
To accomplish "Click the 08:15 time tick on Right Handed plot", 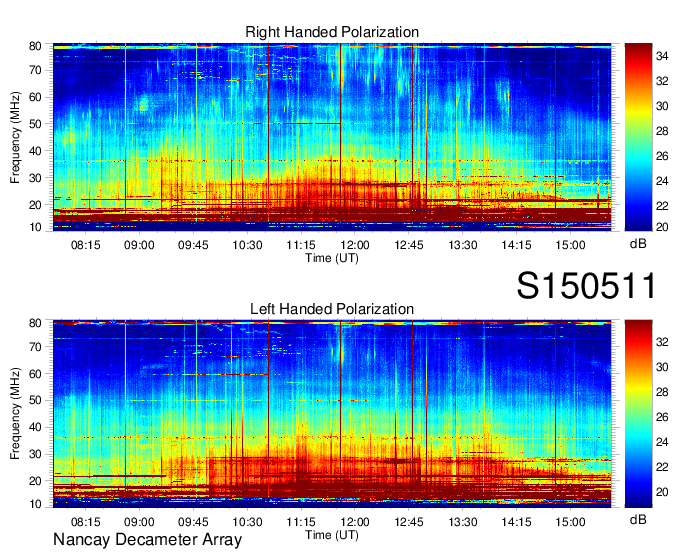I will (x=85, y=245).
